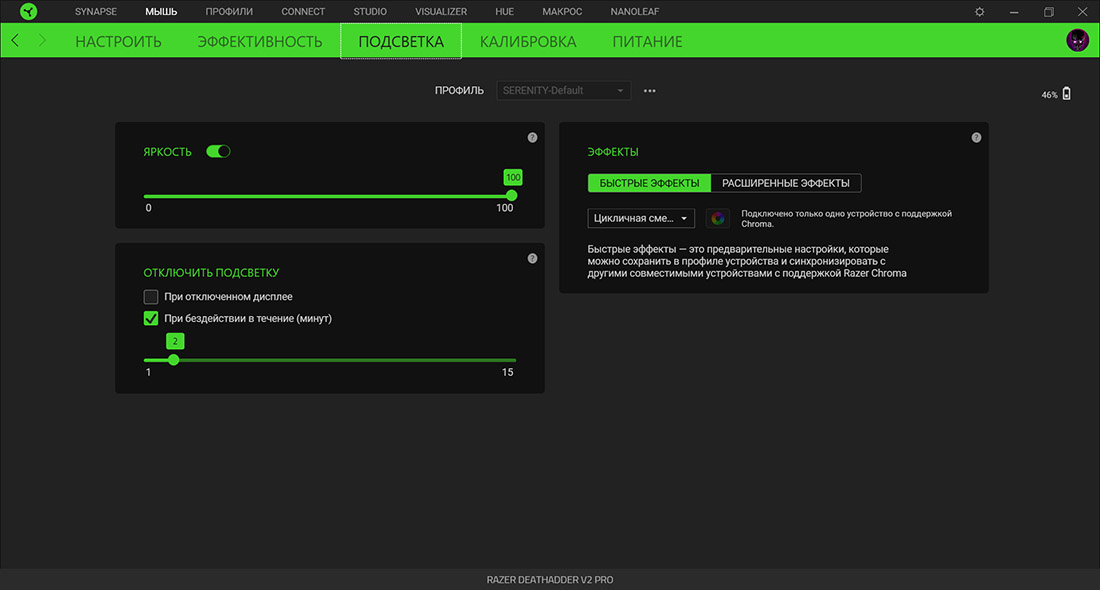Go back with the left arrow
The width and height of the screenshot is (1100, 590).
[x=15, y=41]
